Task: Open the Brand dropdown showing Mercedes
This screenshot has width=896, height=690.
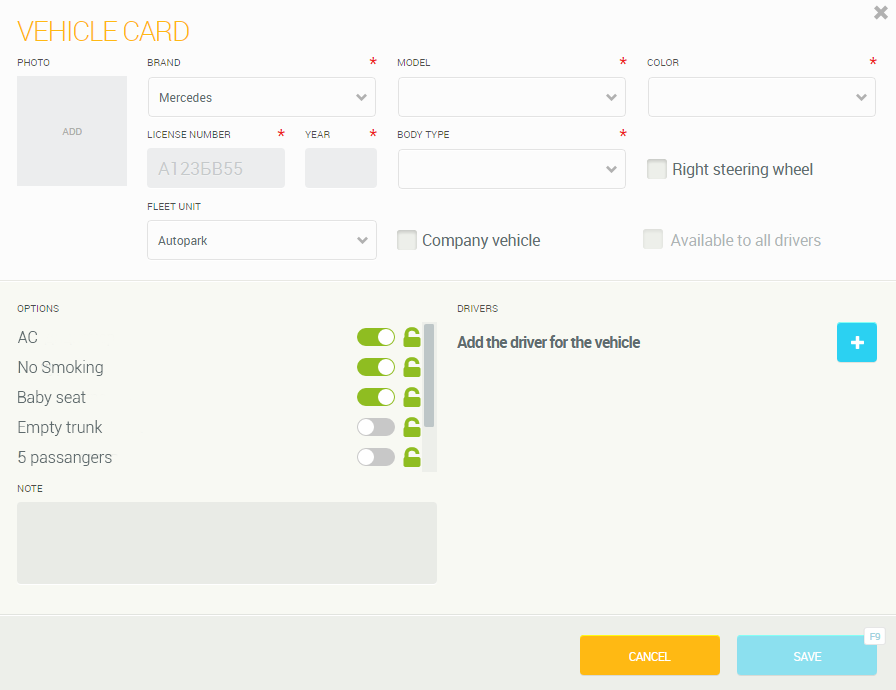Action: coord(261,98)
